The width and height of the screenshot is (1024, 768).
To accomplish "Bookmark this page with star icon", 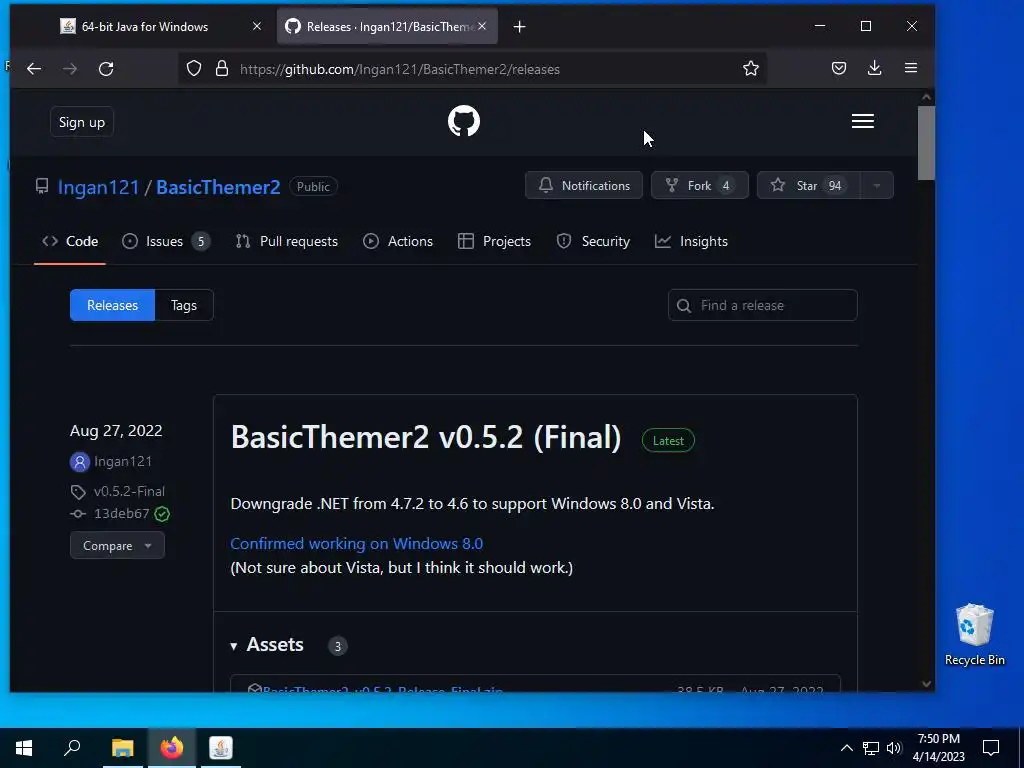I will point(750,69).
